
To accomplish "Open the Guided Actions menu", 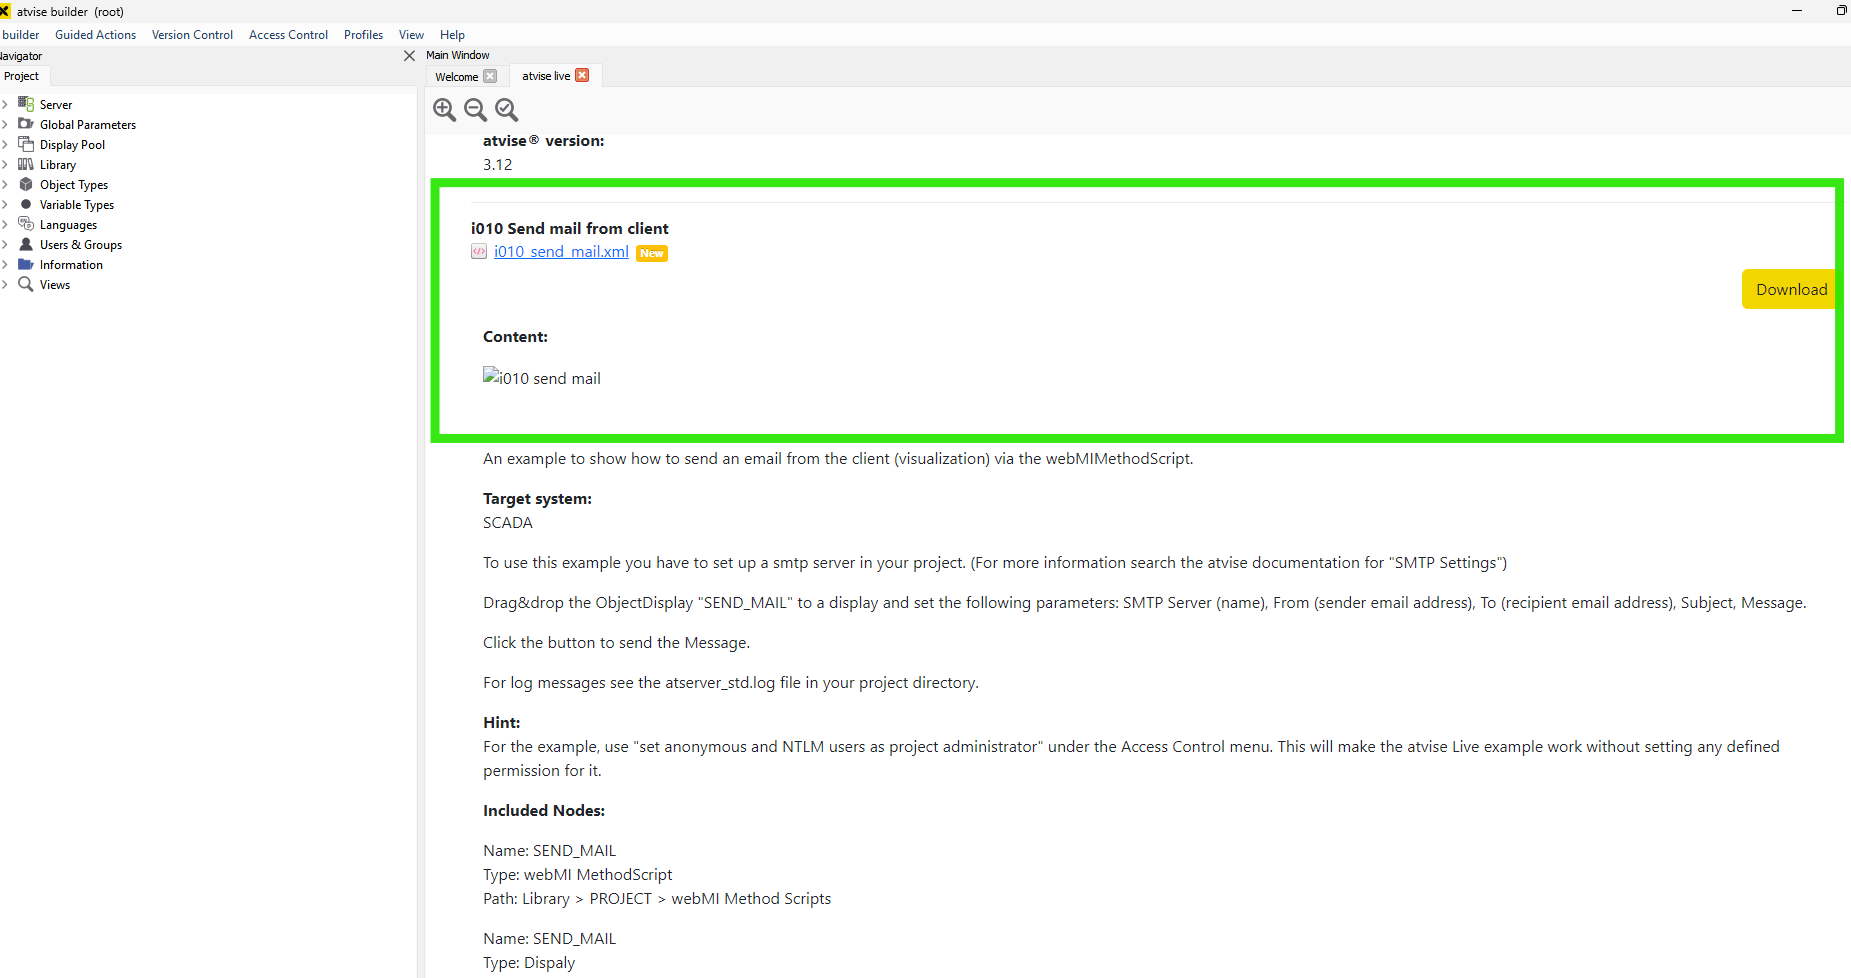I will [95, 35].
